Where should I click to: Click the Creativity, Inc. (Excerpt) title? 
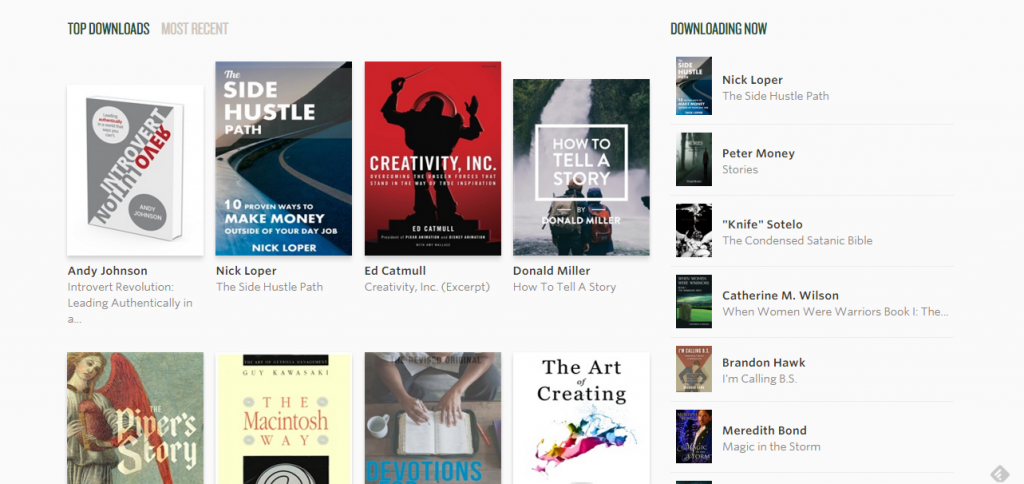[x=427, y=287]
